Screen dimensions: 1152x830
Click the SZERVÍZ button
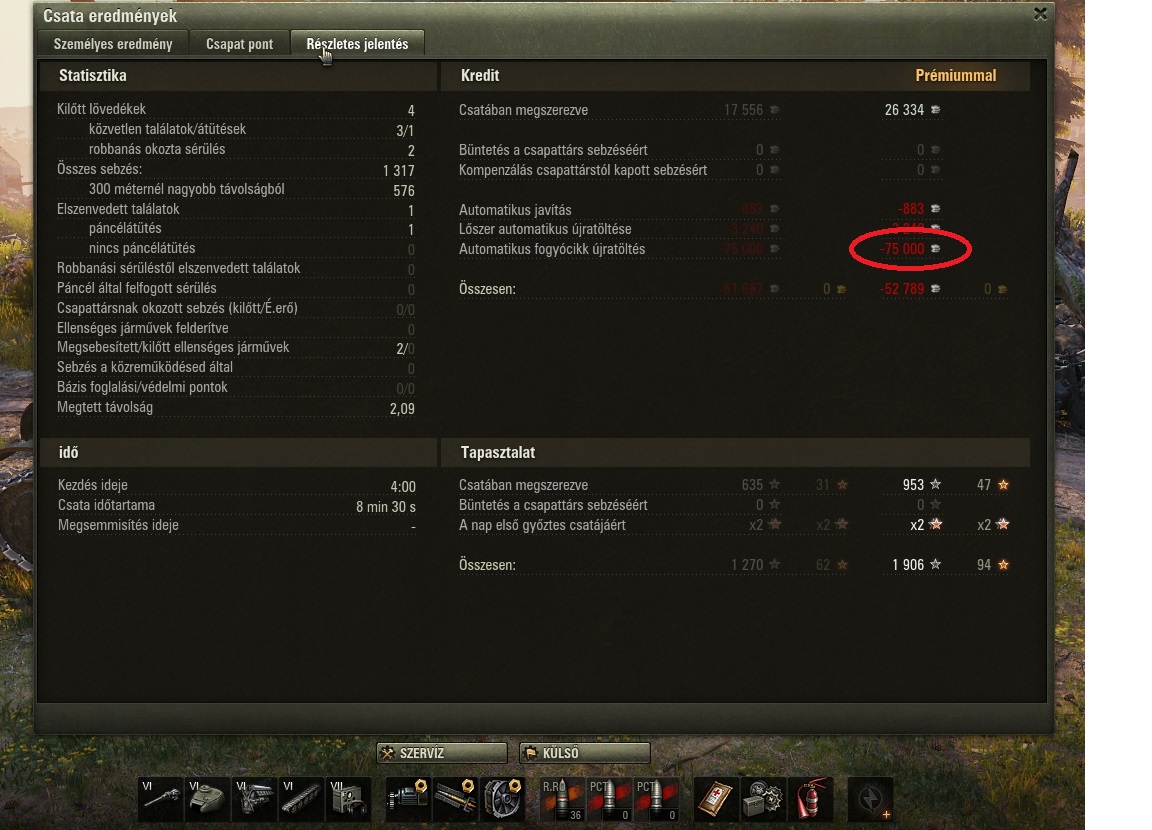point(442,753)
